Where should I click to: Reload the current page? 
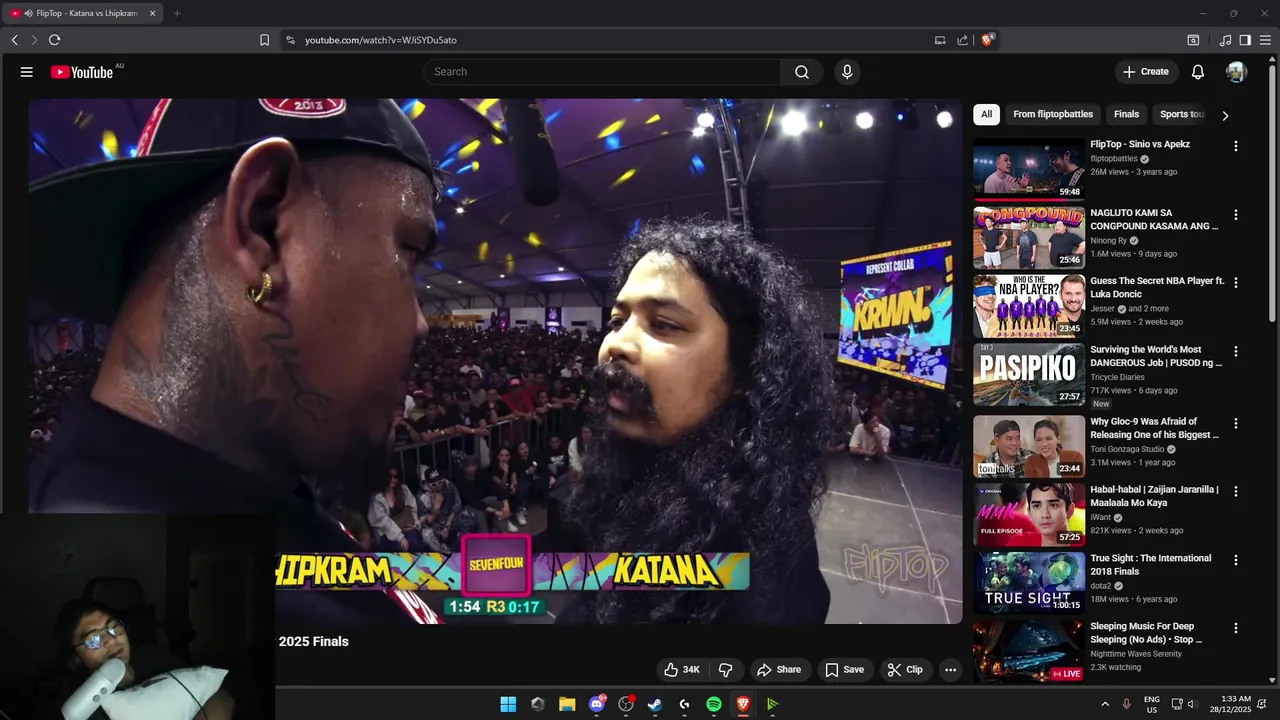pyautogui.click(x=54, y=40)
